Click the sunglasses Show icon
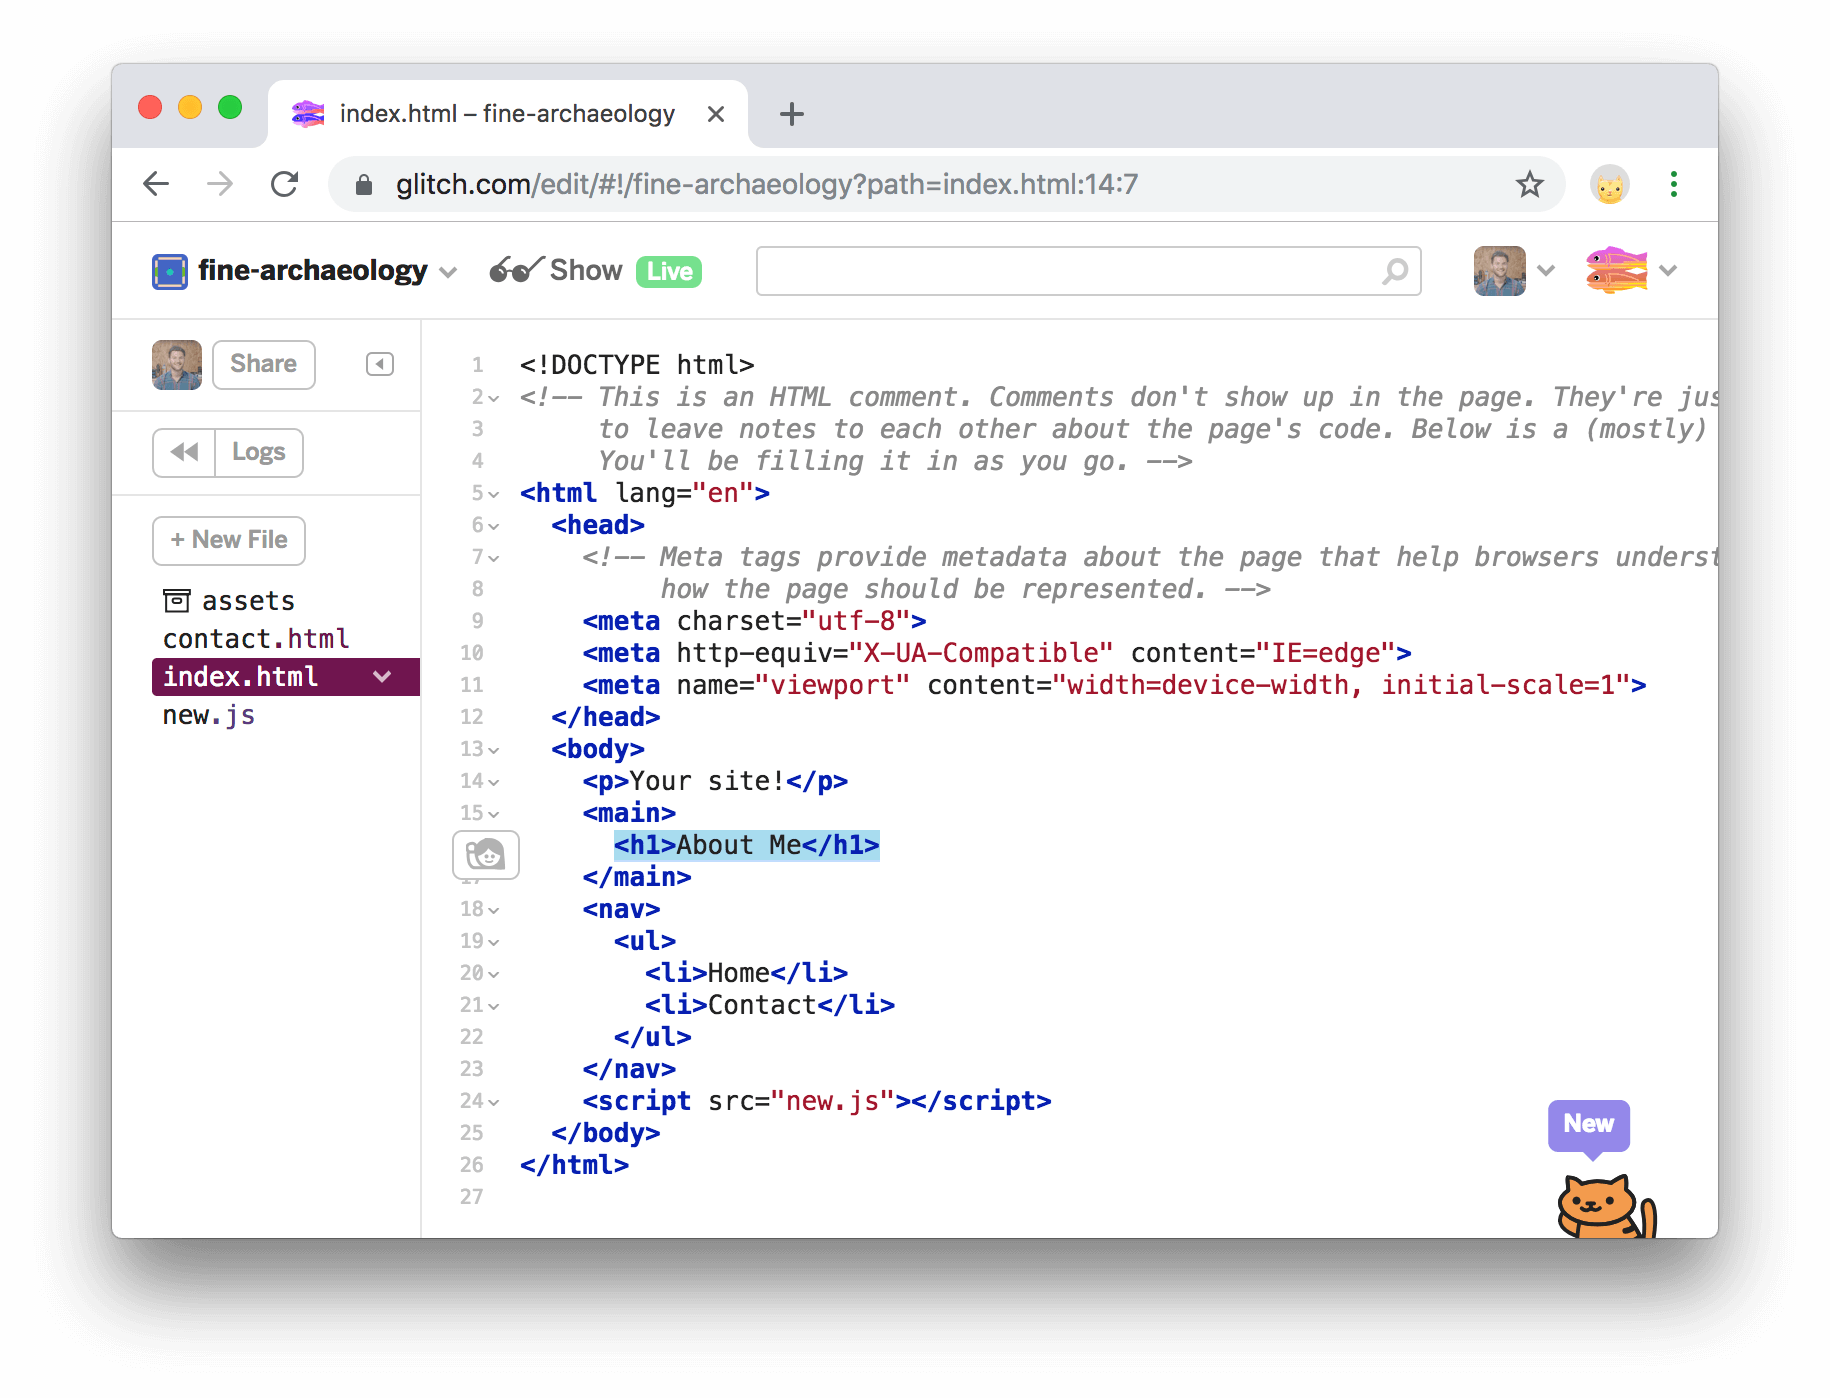This screenshot has height=1398, width=1830. pos(515,270)
